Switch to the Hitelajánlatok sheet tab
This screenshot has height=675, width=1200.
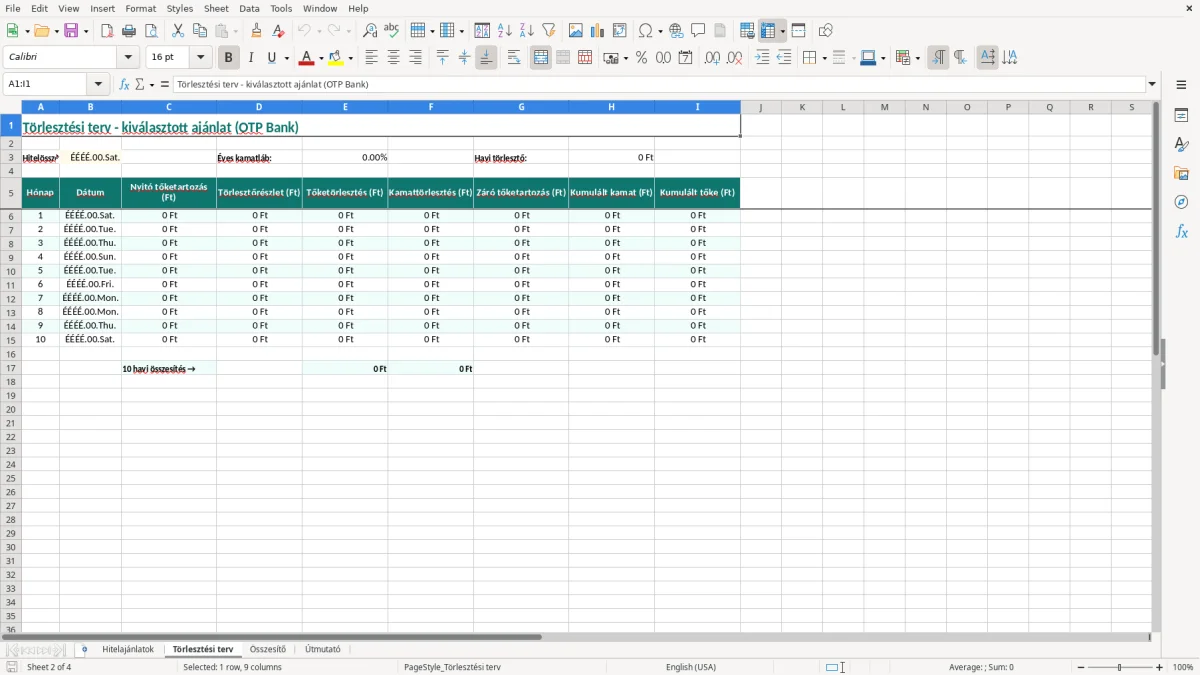pos(128,650)
